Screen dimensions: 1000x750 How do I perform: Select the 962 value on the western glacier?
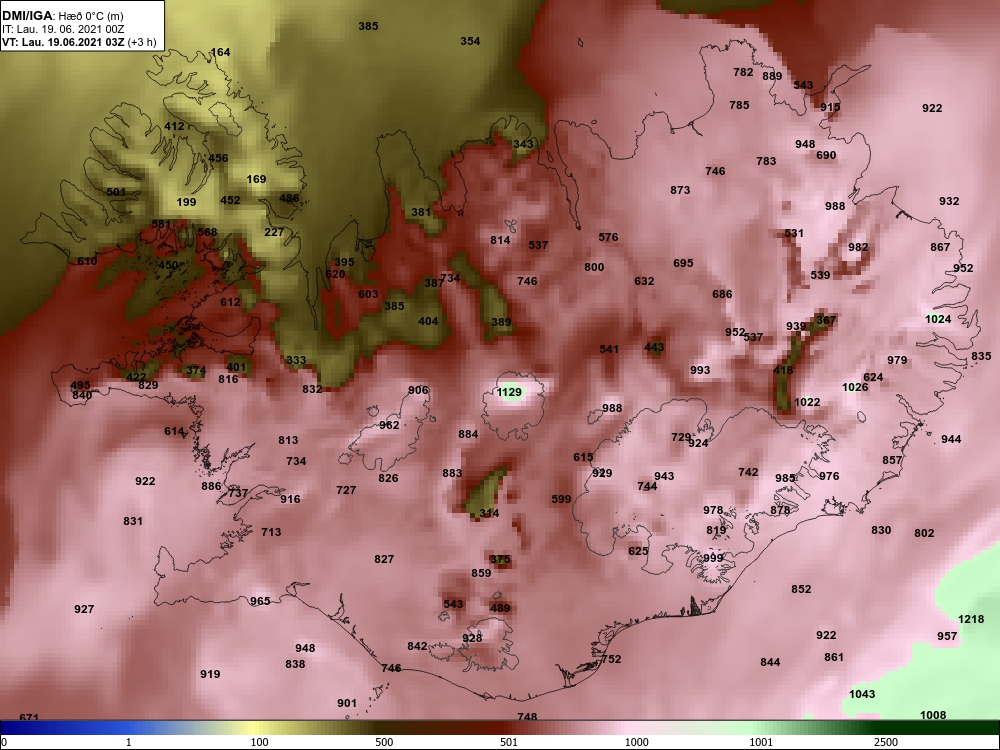[389, 425]
